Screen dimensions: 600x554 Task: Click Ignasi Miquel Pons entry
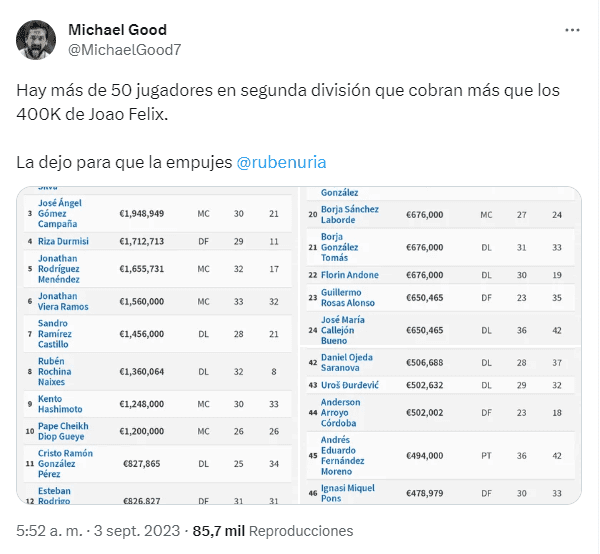point(349,492)
